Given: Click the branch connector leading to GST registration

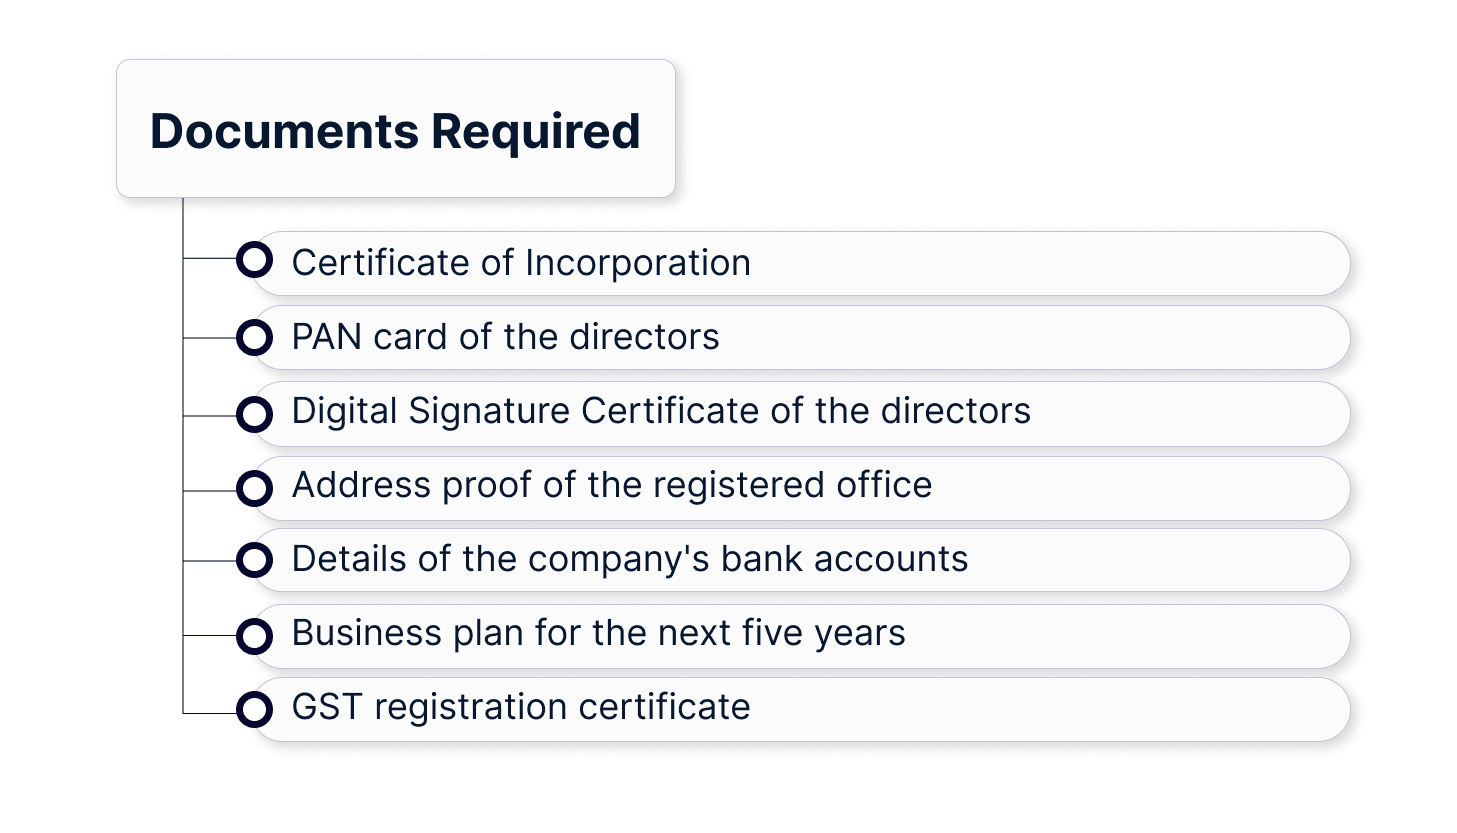Looking at the screenshot, I should 210,713.
